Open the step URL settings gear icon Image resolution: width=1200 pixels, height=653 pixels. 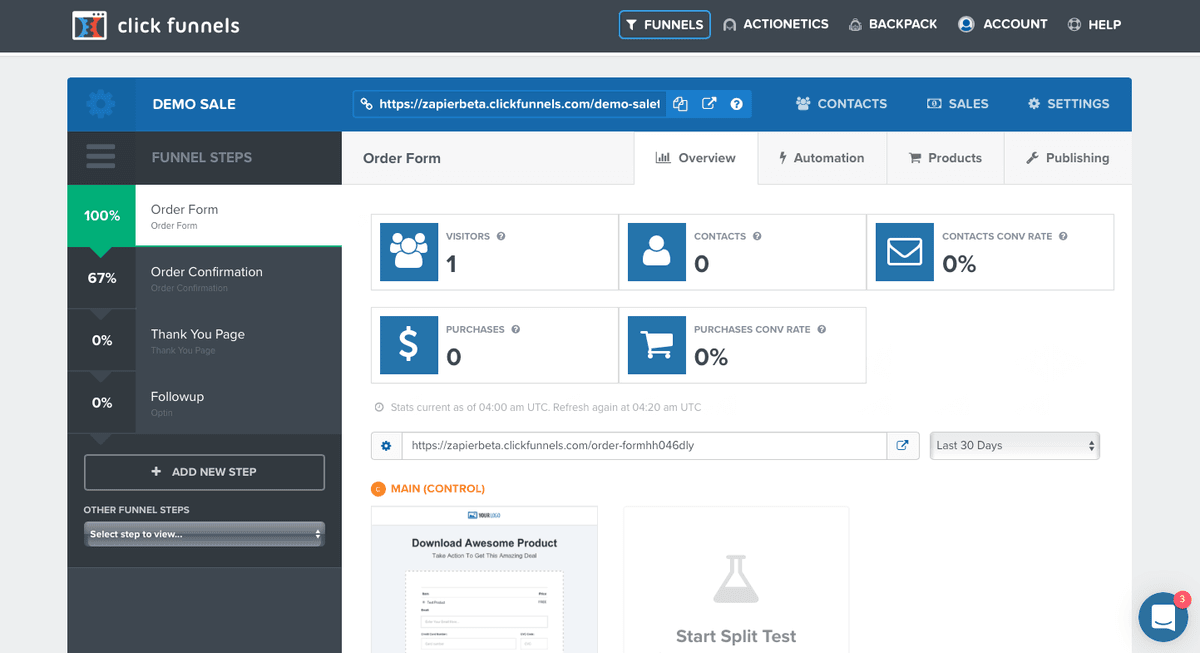pos(386,445)
